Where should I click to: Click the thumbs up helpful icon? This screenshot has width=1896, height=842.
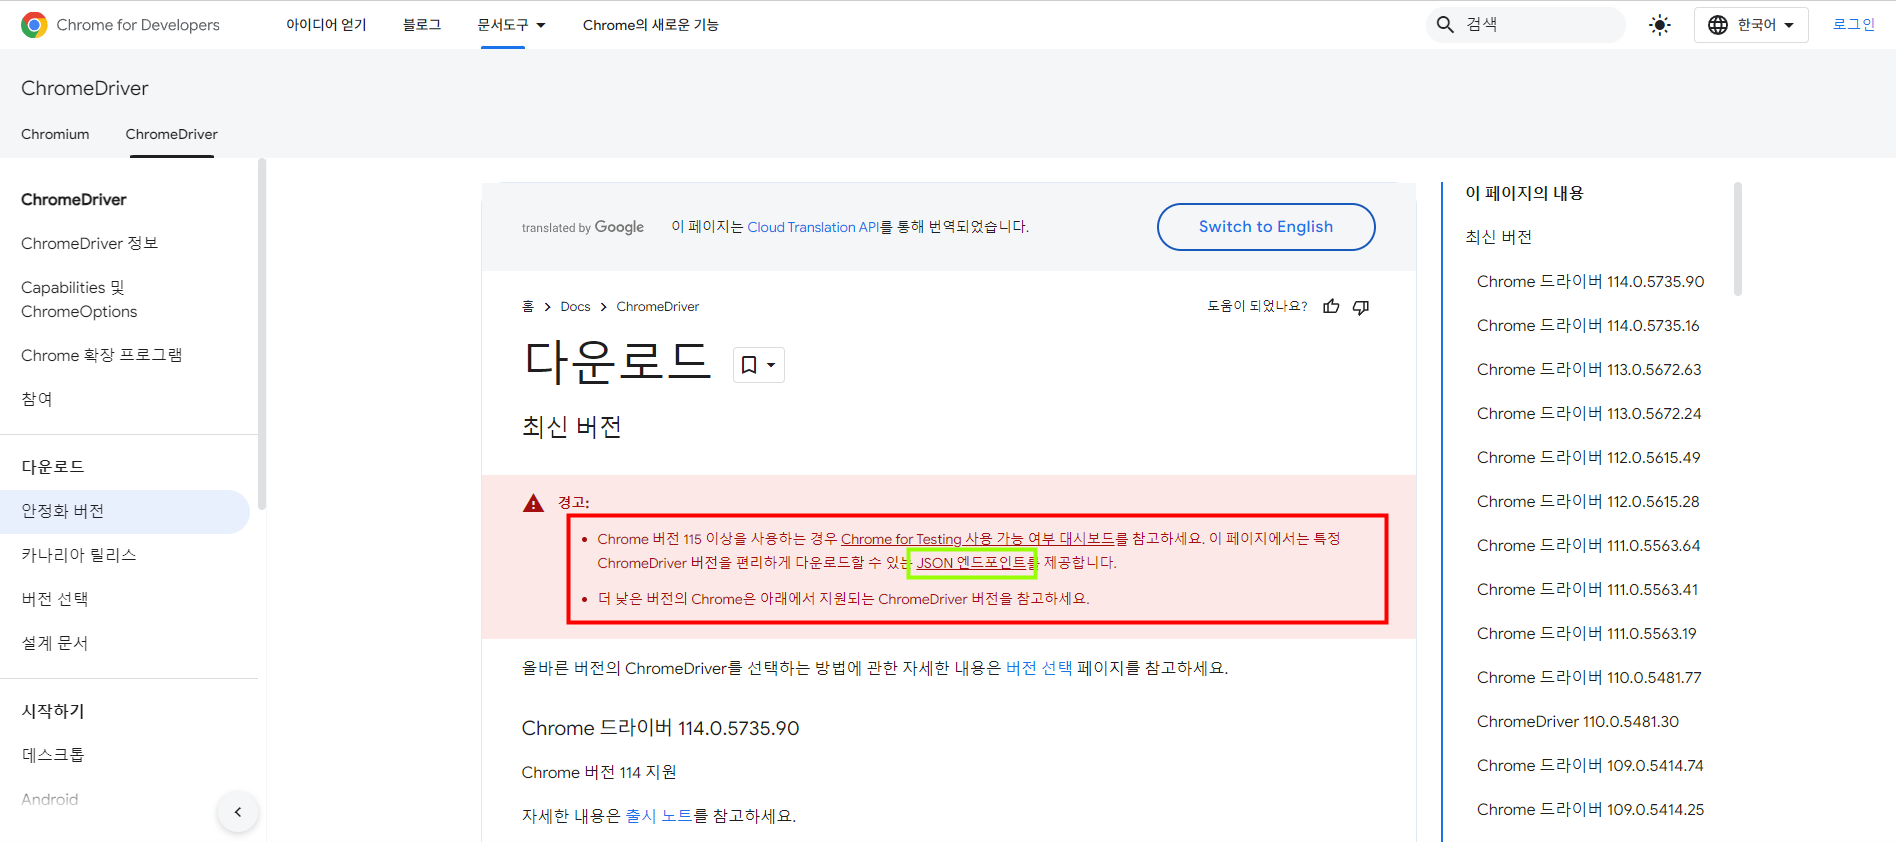1331,307
